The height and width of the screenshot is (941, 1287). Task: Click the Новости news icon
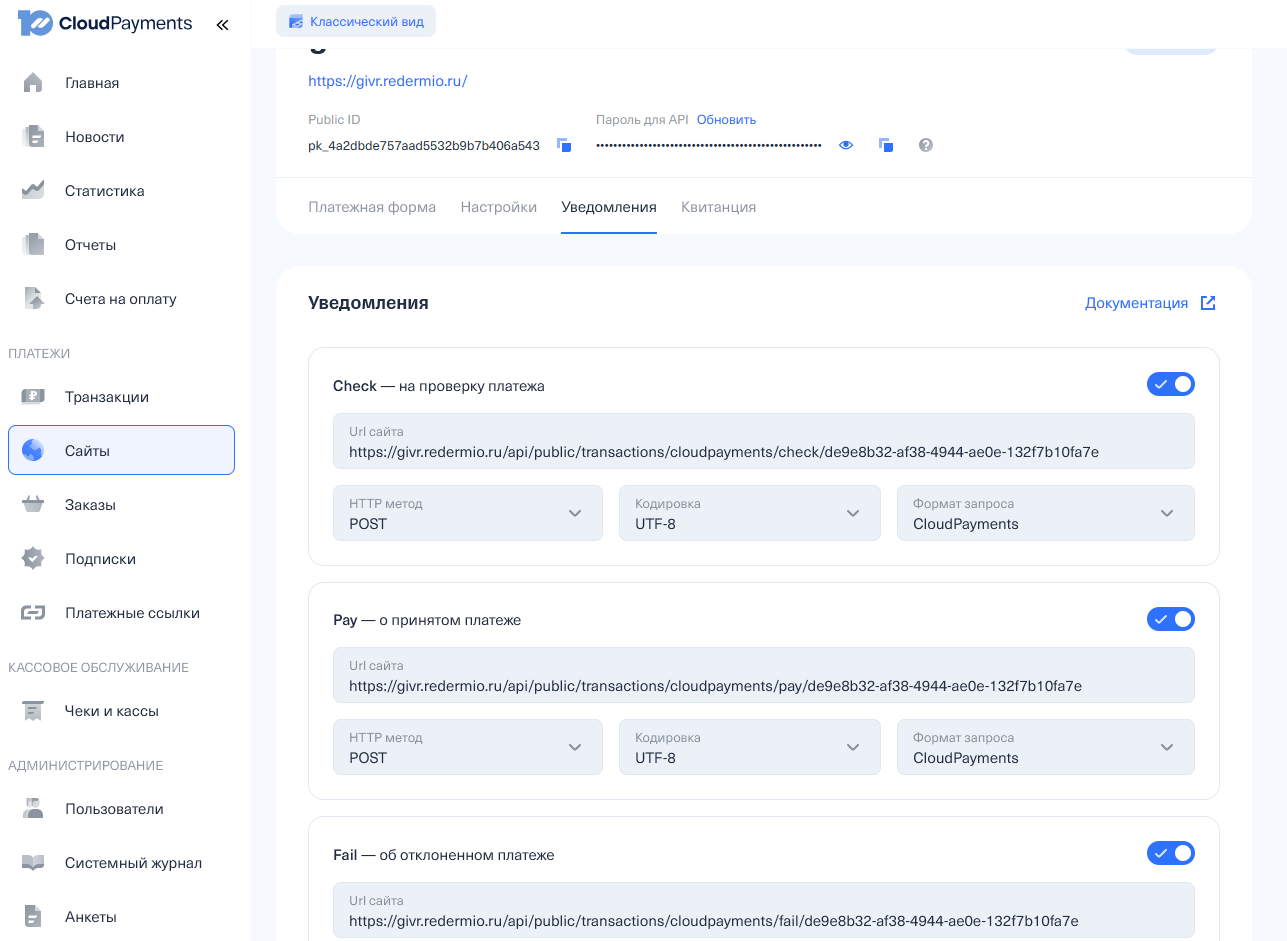pyautogui.click(x=33, y=137)
